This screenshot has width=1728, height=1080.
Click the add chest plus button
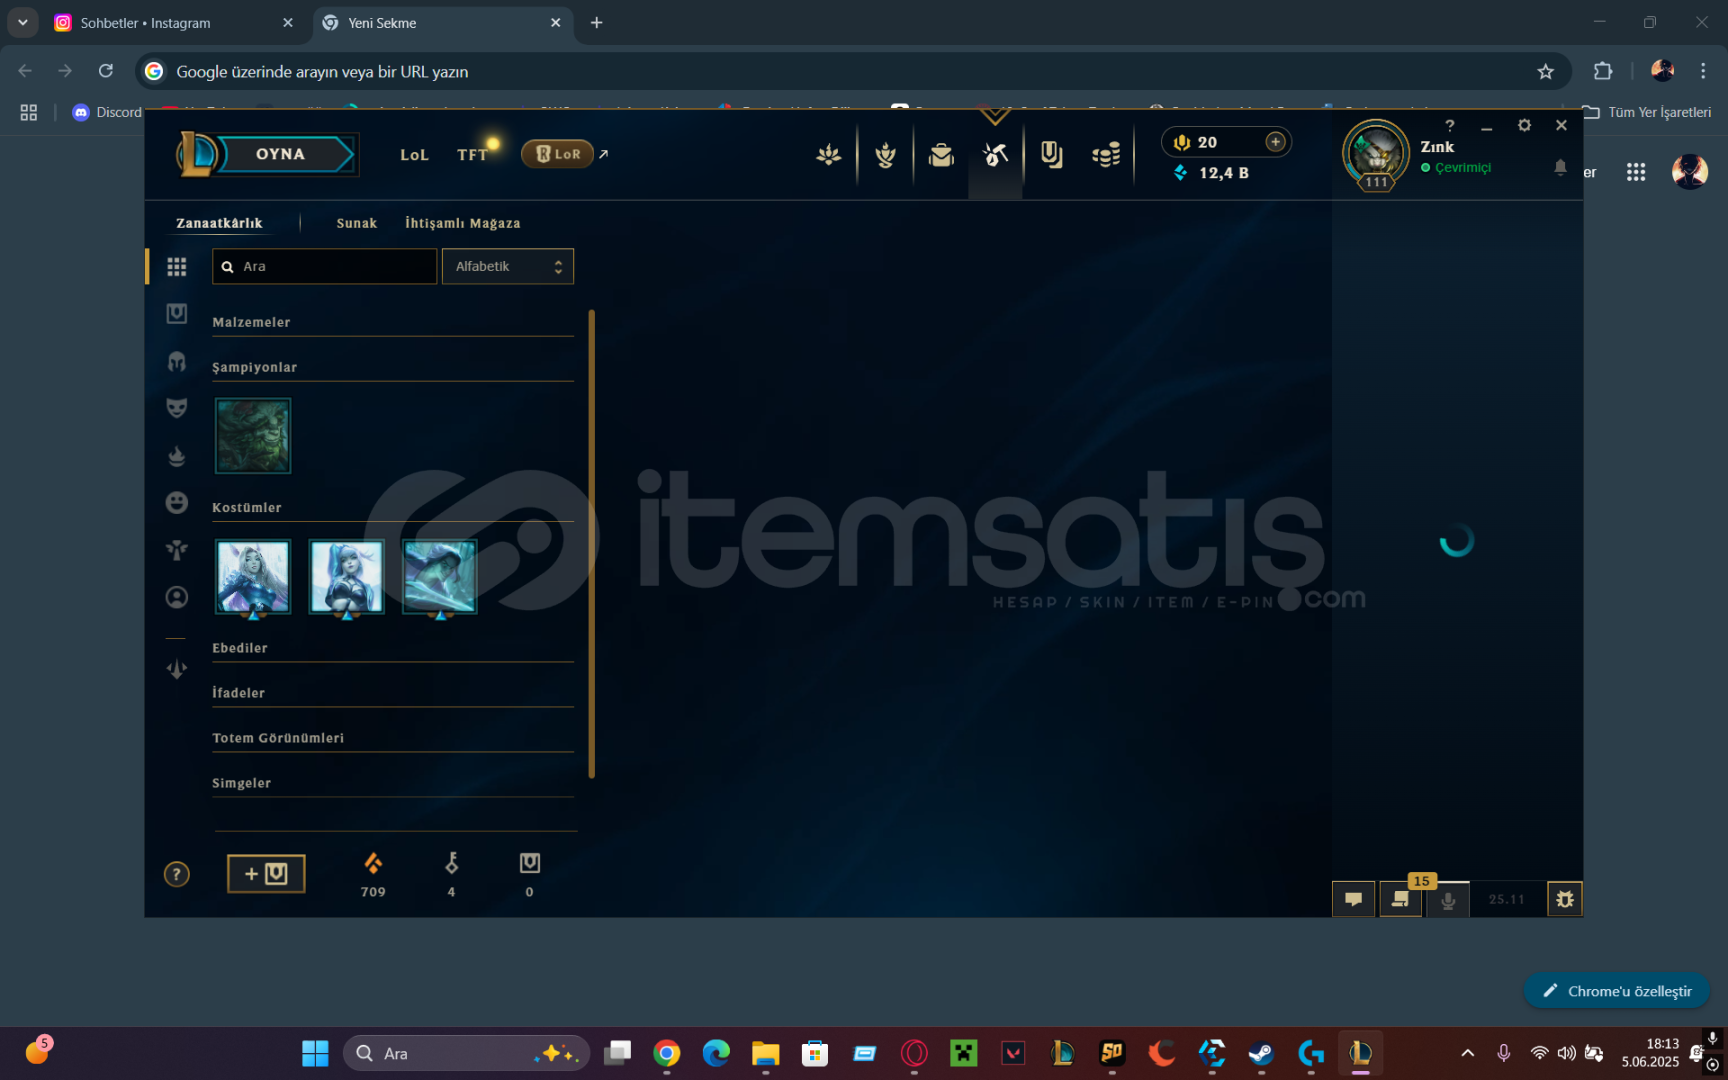[266, 874]
